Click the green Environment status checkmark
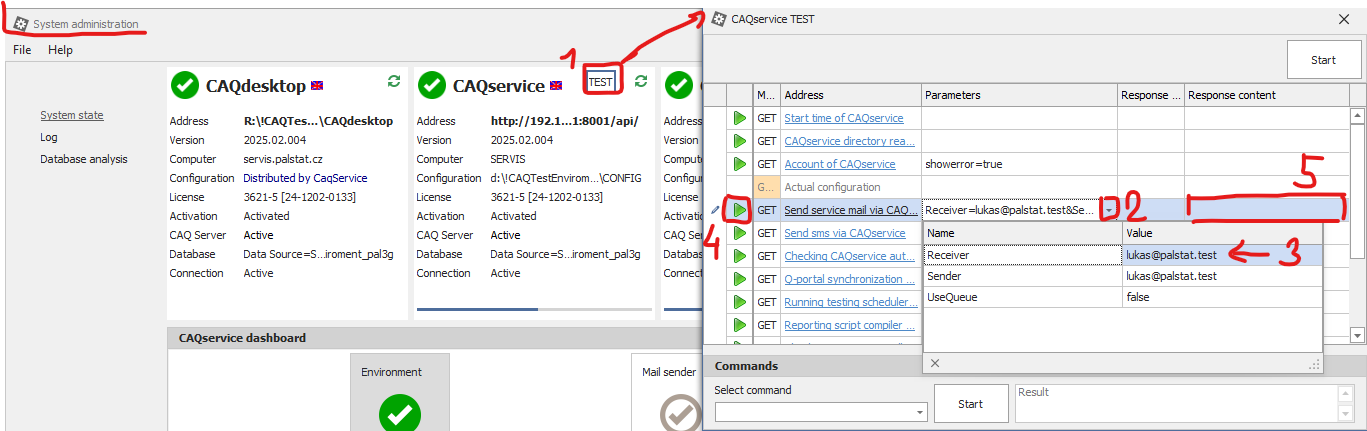This screenshot has height=431, width=1367. 399,410
